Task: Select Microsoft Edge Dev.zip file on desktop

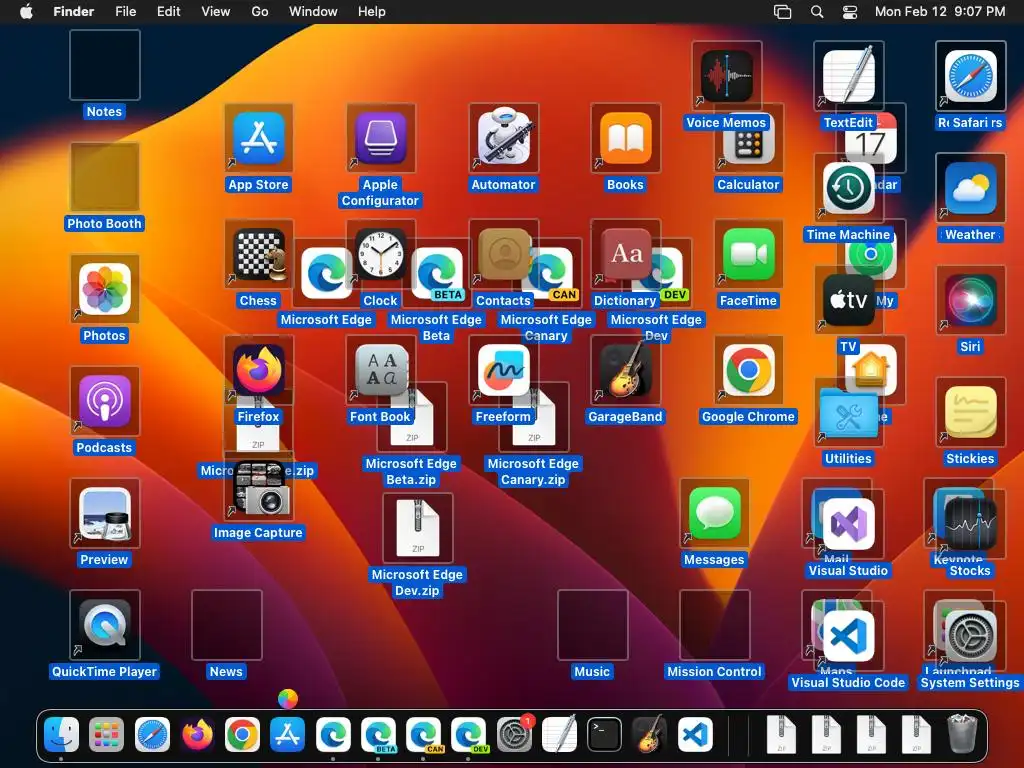Action: [x=418, y=529]
